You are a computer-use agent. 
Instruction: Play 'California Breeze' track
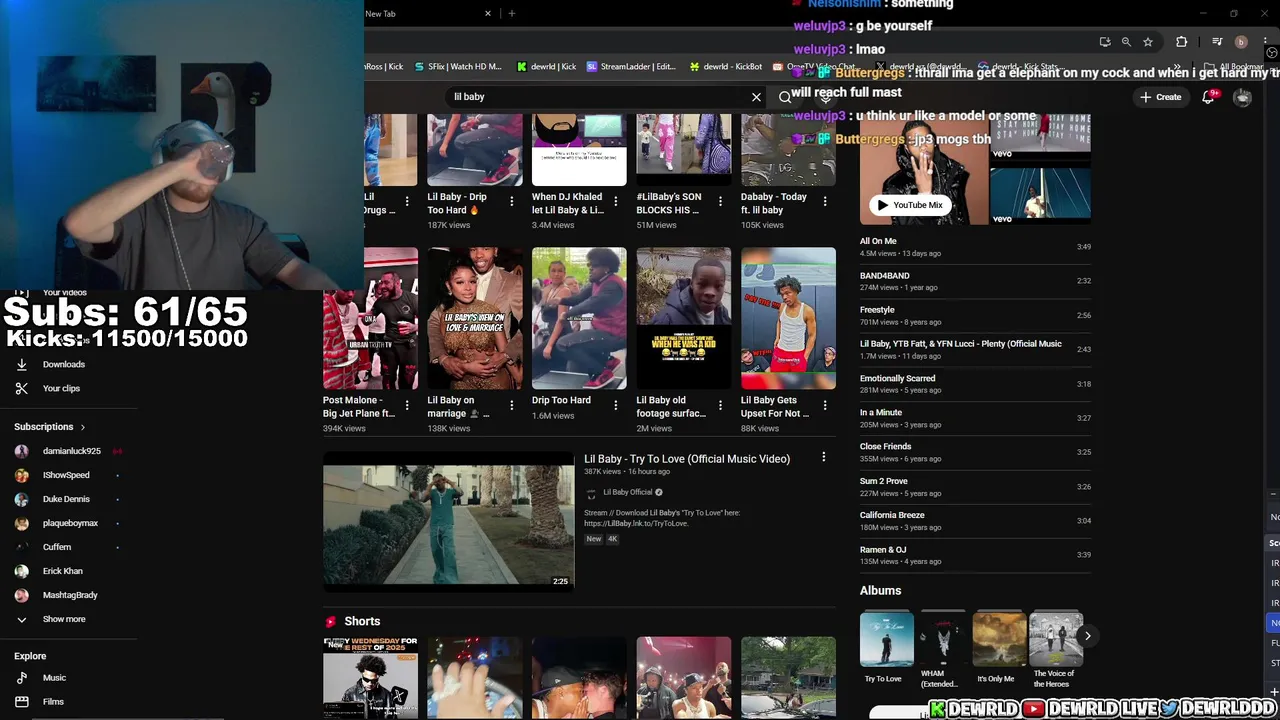[x=975, y=521]
